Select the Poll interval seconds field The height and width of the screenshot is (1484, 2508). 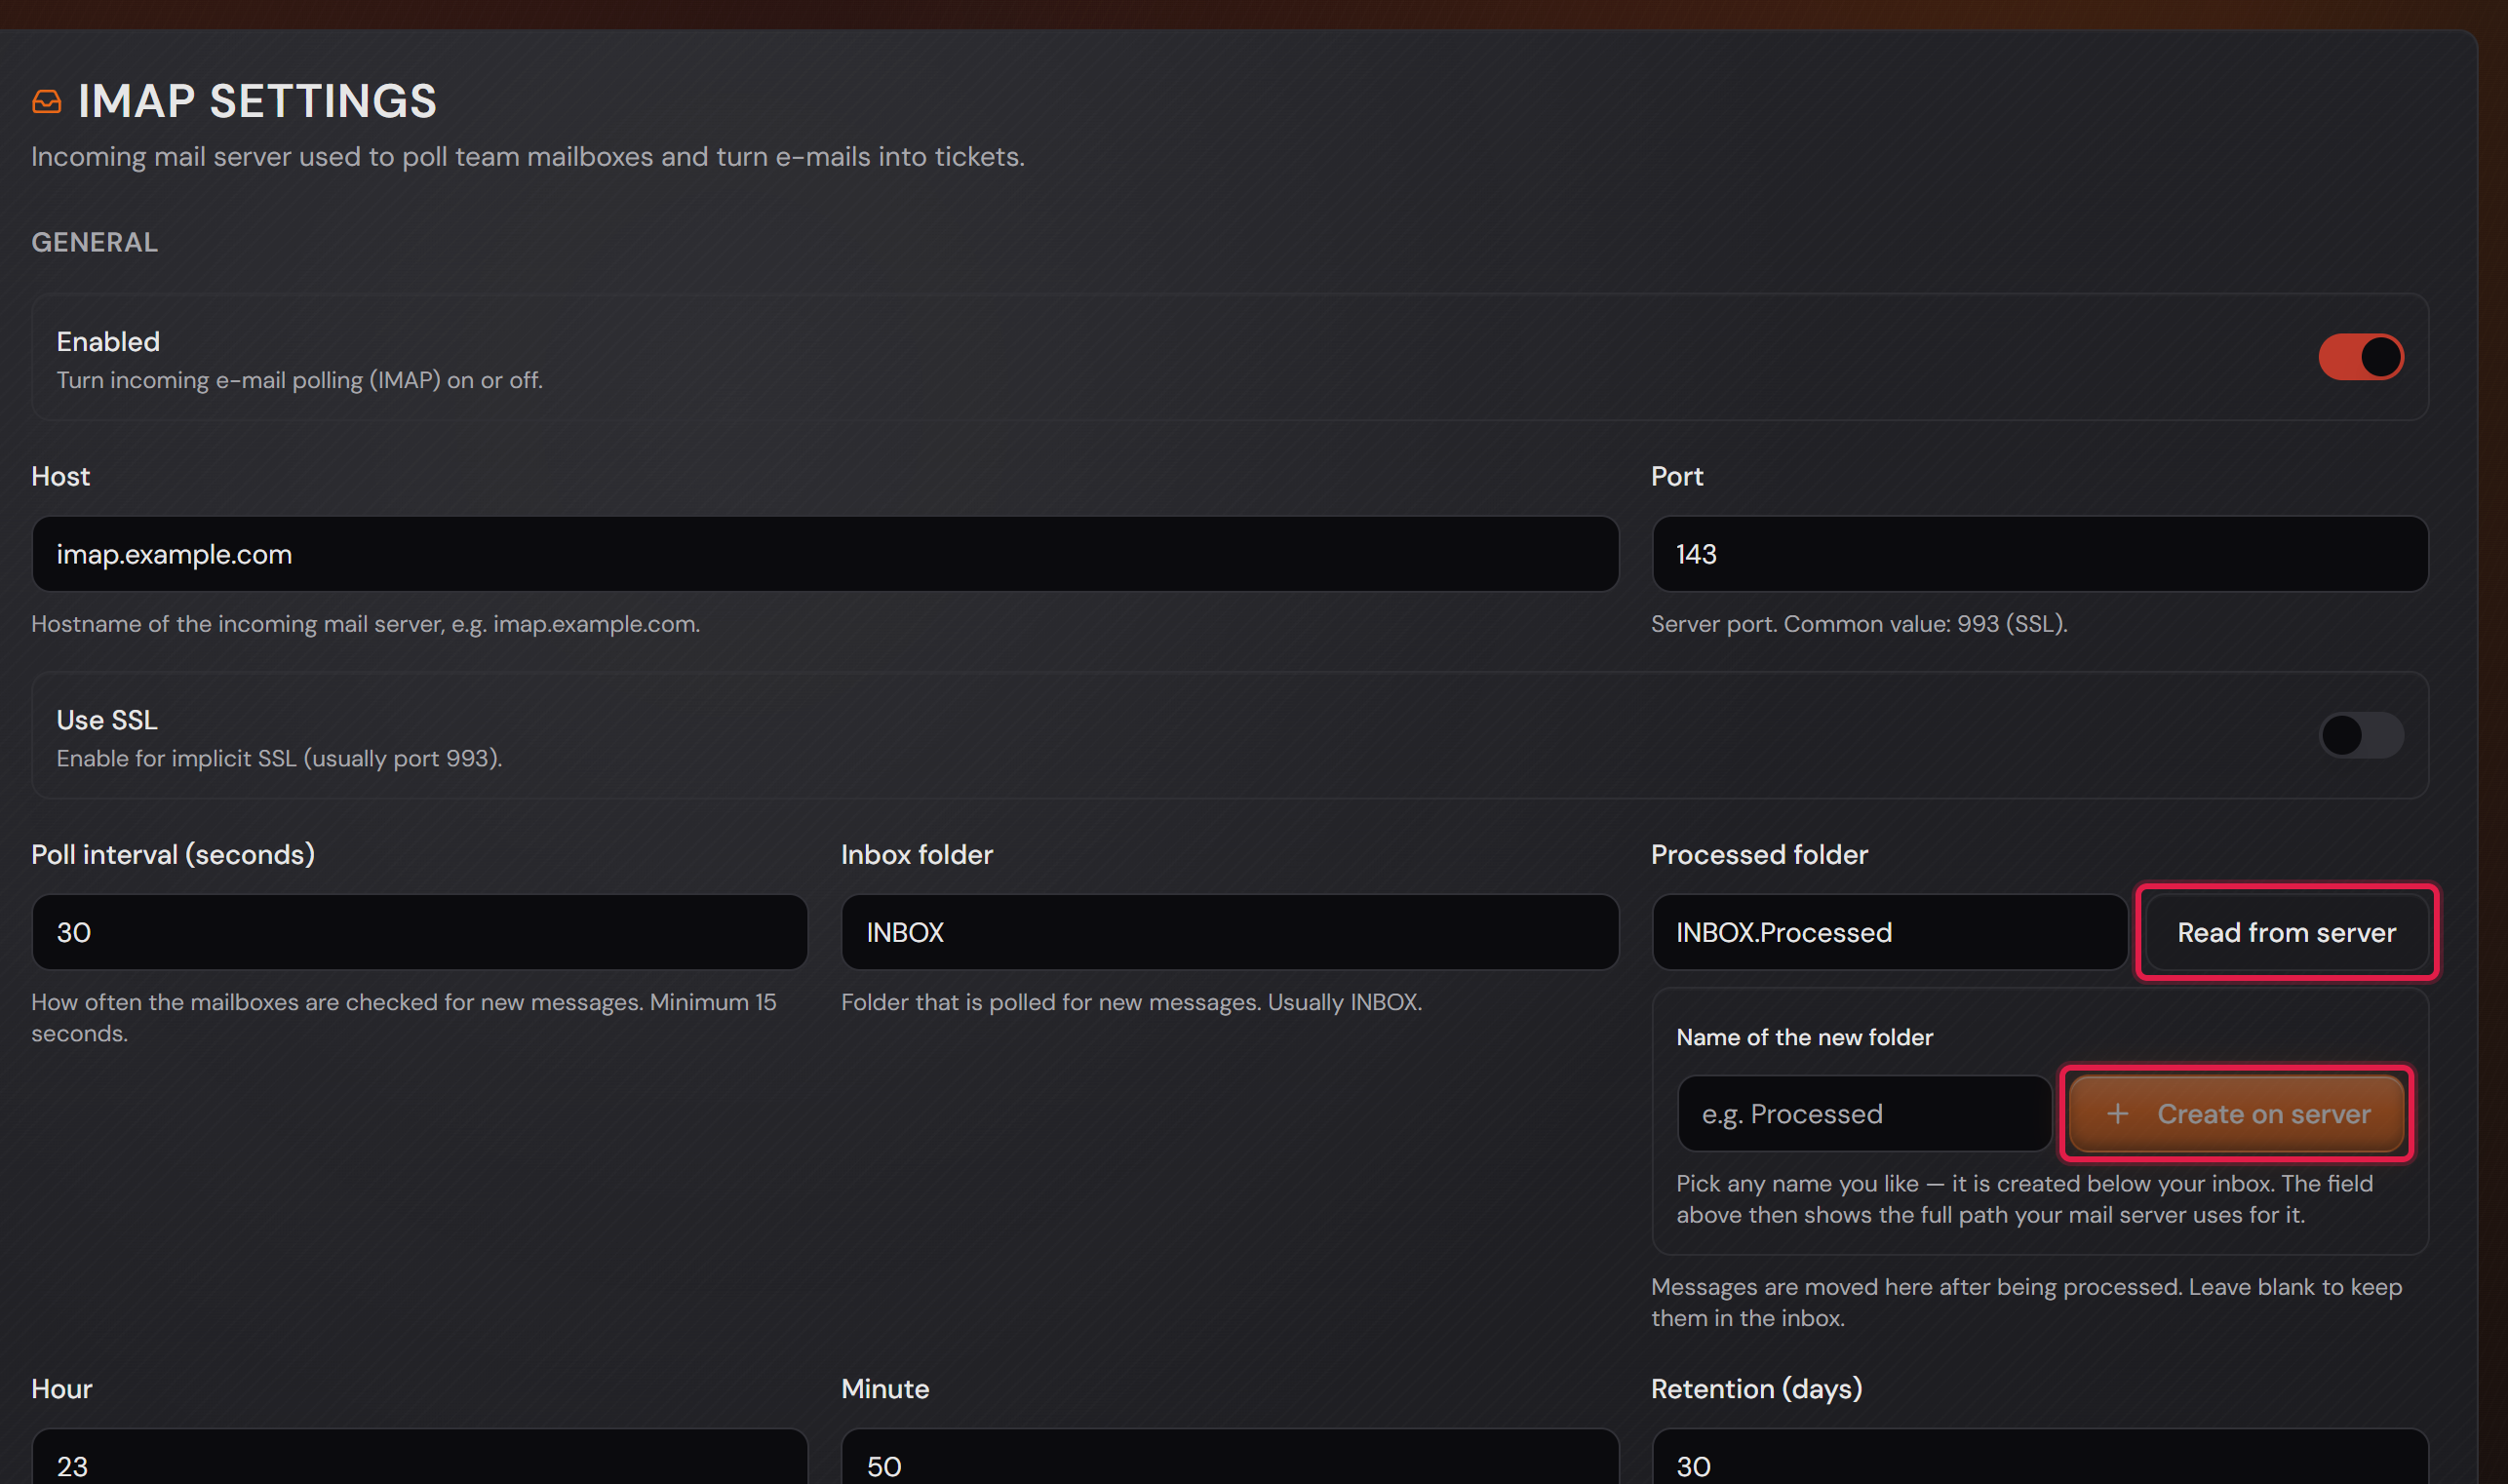(x=420, y=932)
